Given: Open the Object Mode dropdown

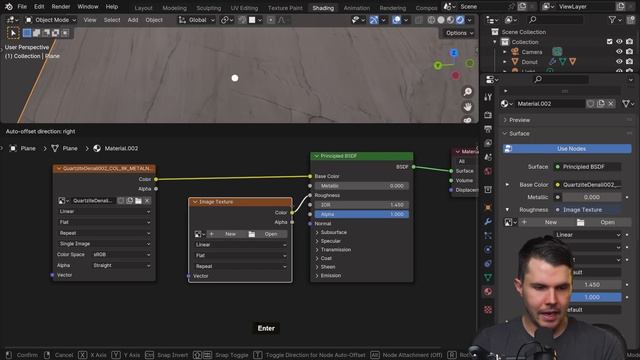Looking at the screenshot, I should pyautogui.click(x=51, y=20).
